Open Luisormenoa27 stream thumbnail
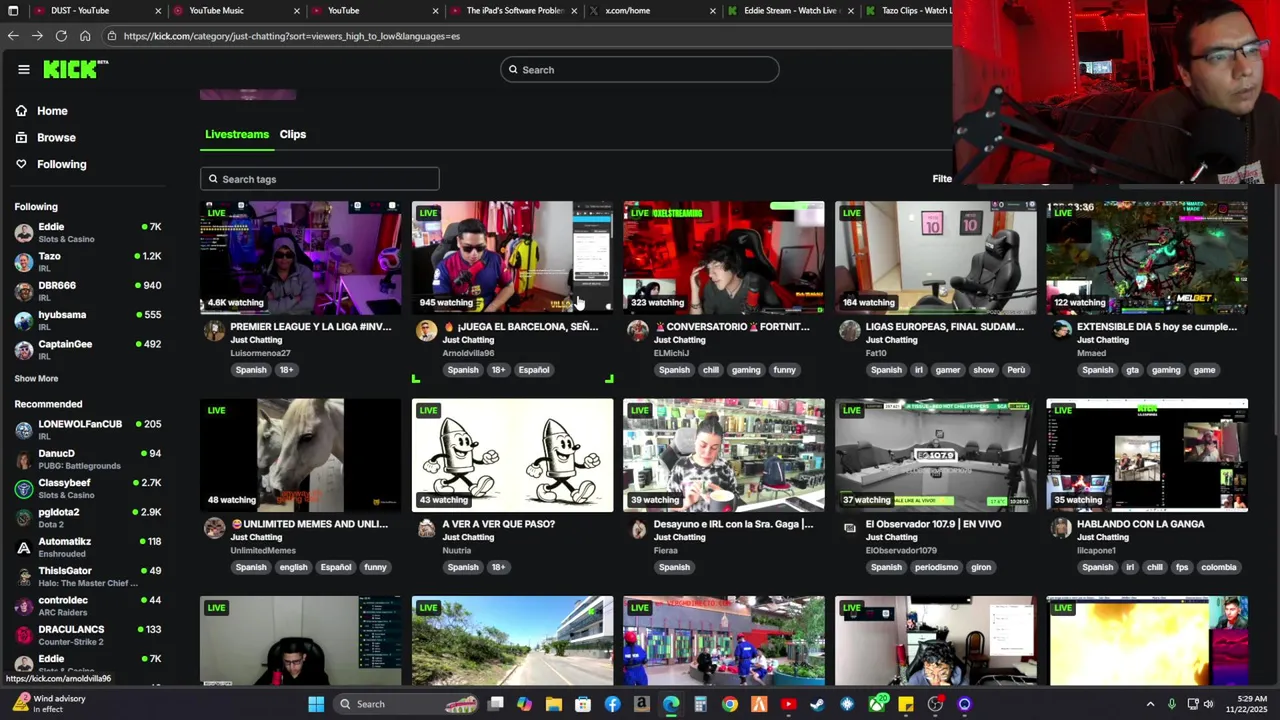 coord(300,258)
